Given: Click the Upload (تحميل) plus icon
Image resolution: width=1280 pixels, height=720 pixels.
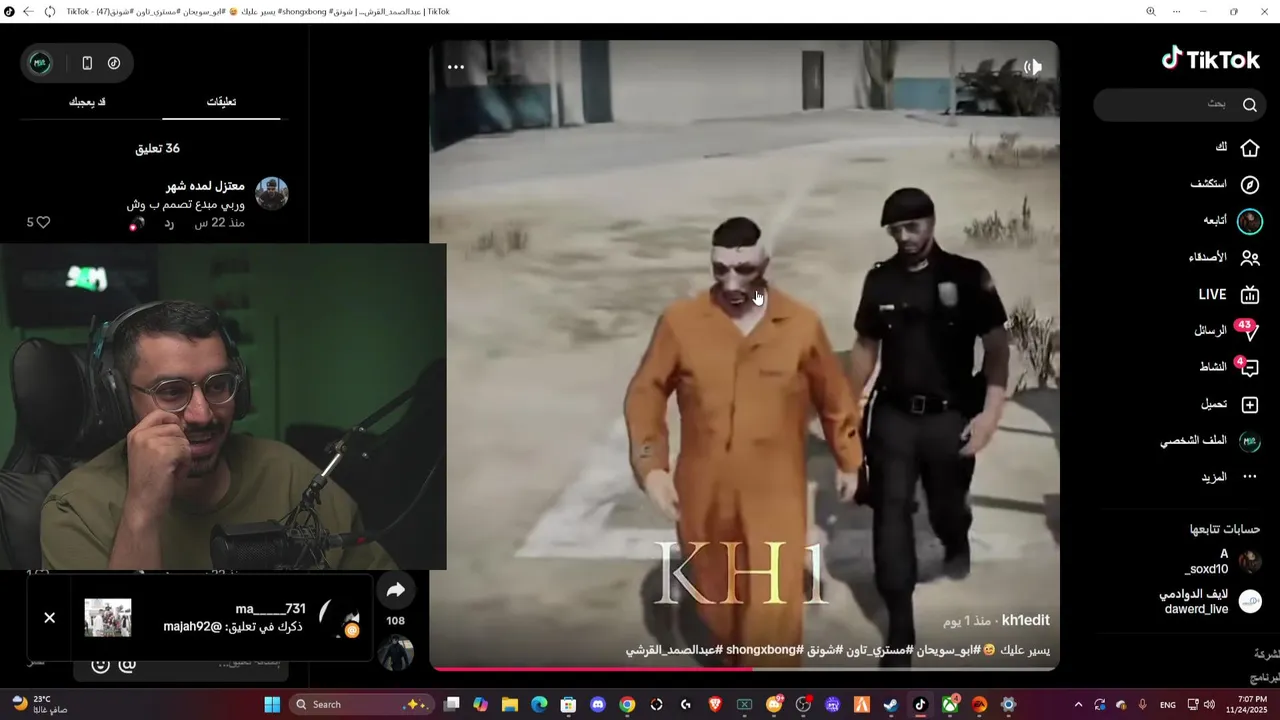Looking at the screenshot, I should tap(1249, 405).
